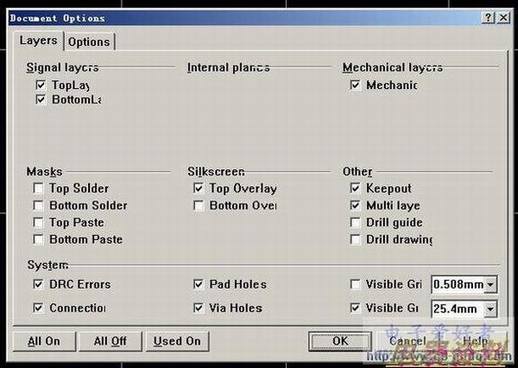
Task: Click the All Off button
Action: [x=110, y=341]
